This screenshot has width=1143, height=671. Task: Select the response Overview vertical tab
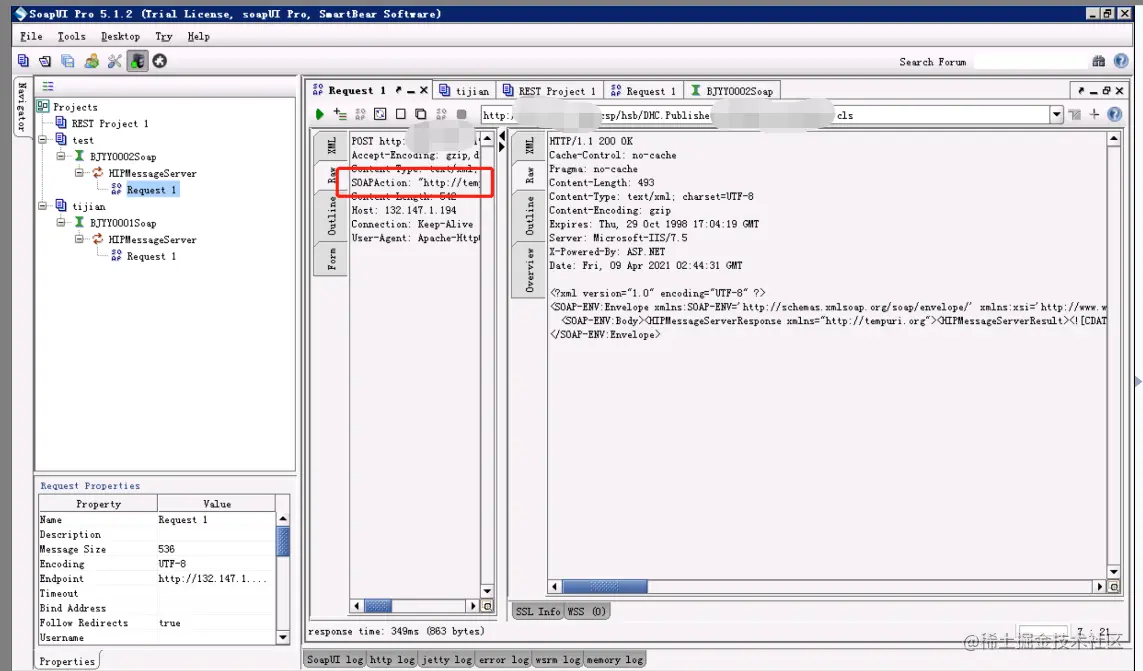pyautogui.click(x=529, y=271)
